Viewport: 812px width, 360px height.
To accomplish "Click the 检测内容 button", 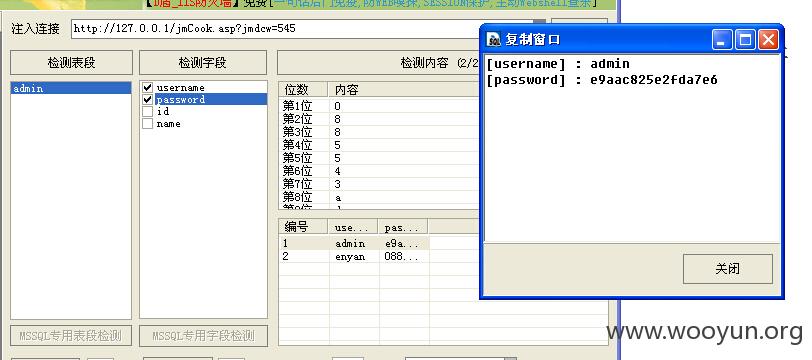I will (379, 63).
